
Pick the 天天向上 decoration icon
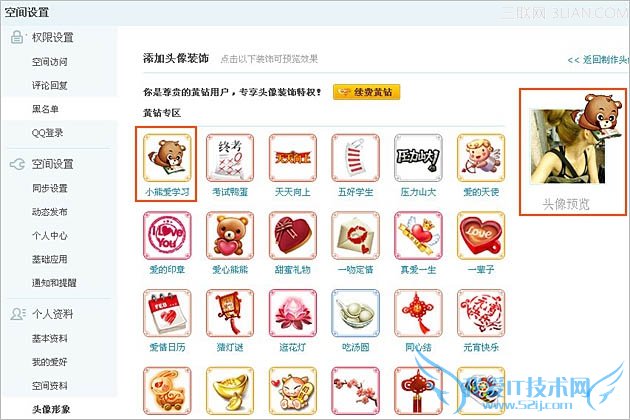tap(292, 158)
